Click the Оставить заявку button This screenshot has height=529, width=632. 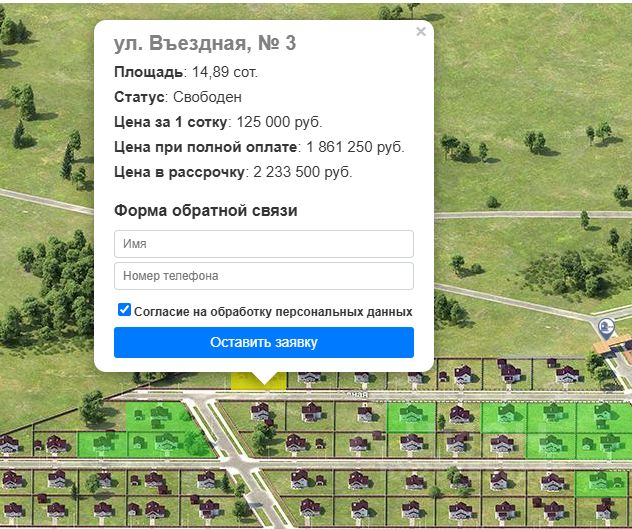(x=264, y=342)
